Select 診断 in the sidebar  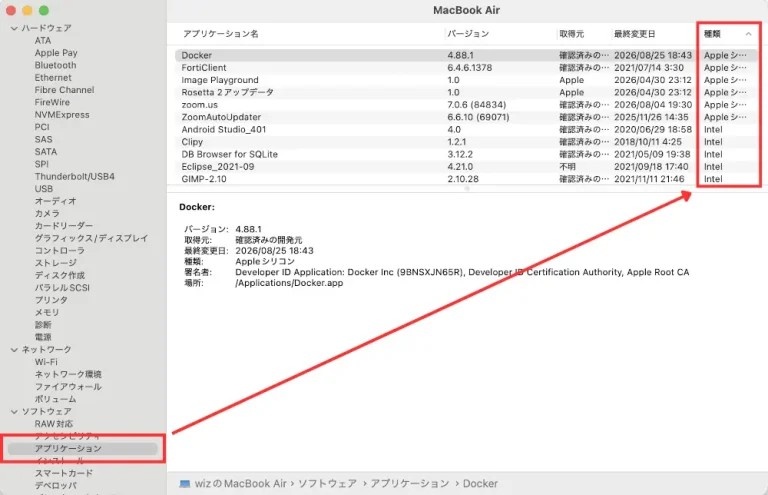coord(43,325)
